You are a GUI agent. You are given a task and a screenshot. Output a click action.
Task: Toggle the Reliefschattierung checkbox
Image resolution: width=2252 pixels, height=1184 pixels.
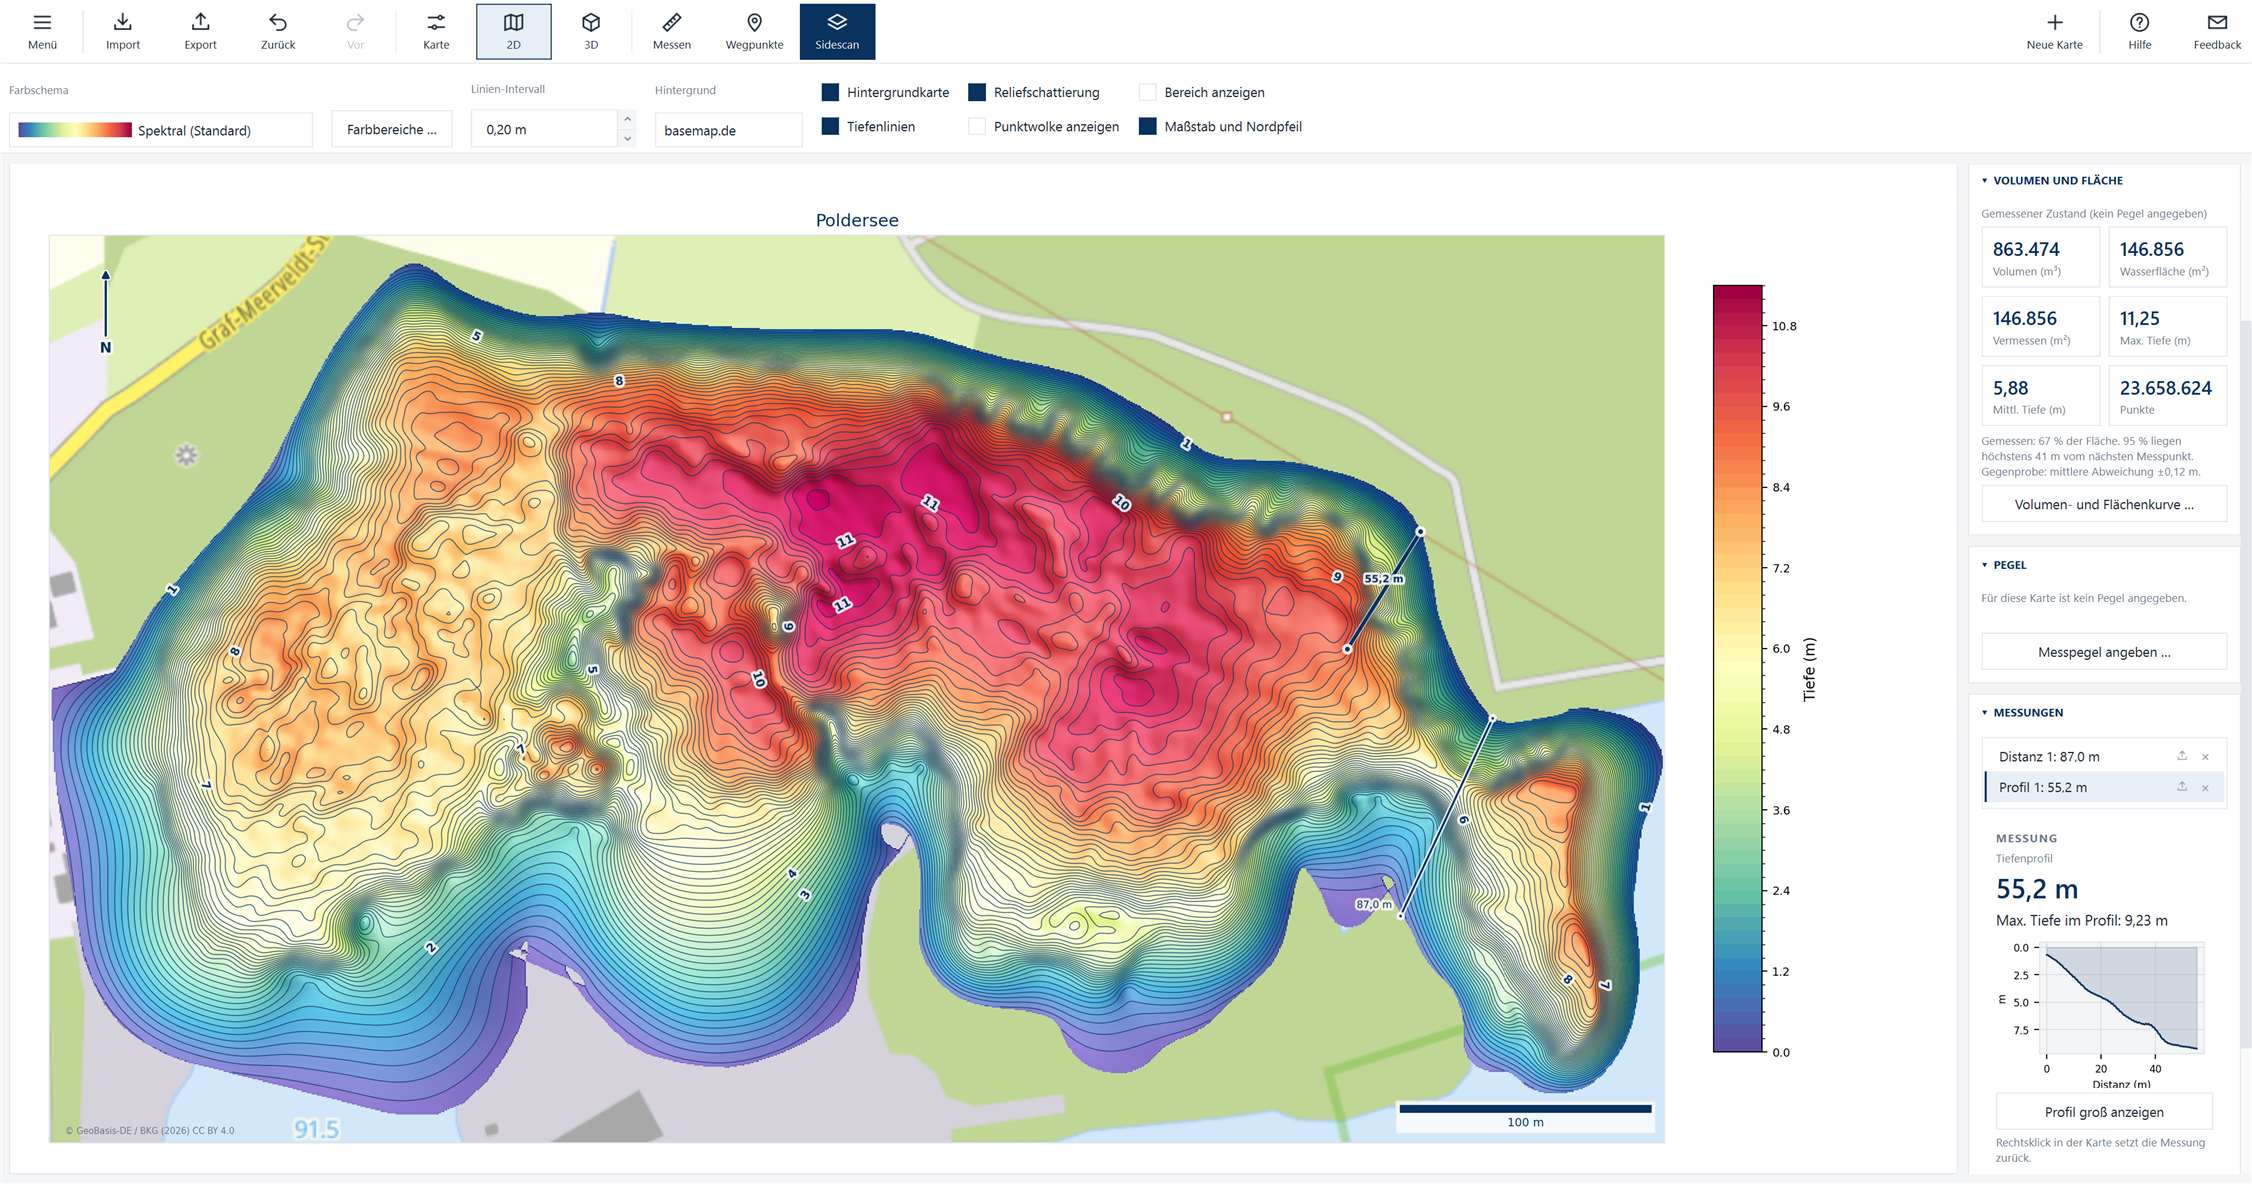coord(977,92)
